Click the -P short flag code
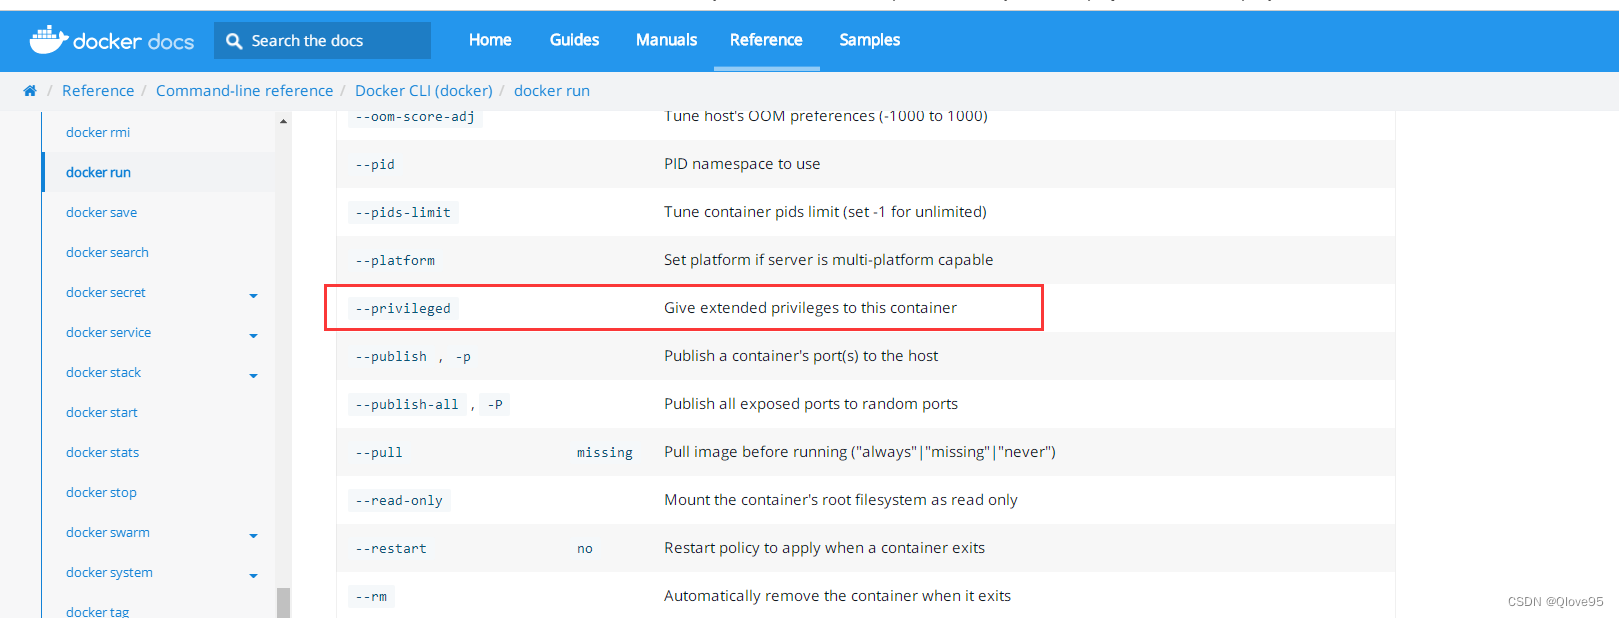The width and height of the screenshot is (1619, 618). (495, 404)
